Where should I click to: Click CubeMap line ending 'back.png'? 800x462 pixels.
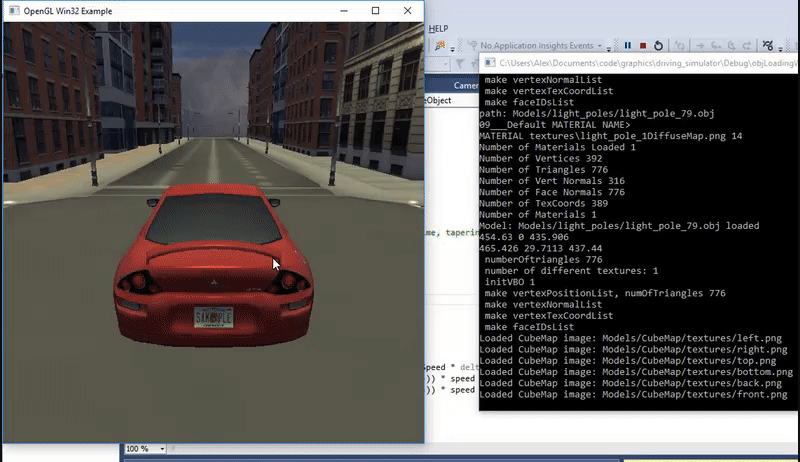click(x=631, y=383)
